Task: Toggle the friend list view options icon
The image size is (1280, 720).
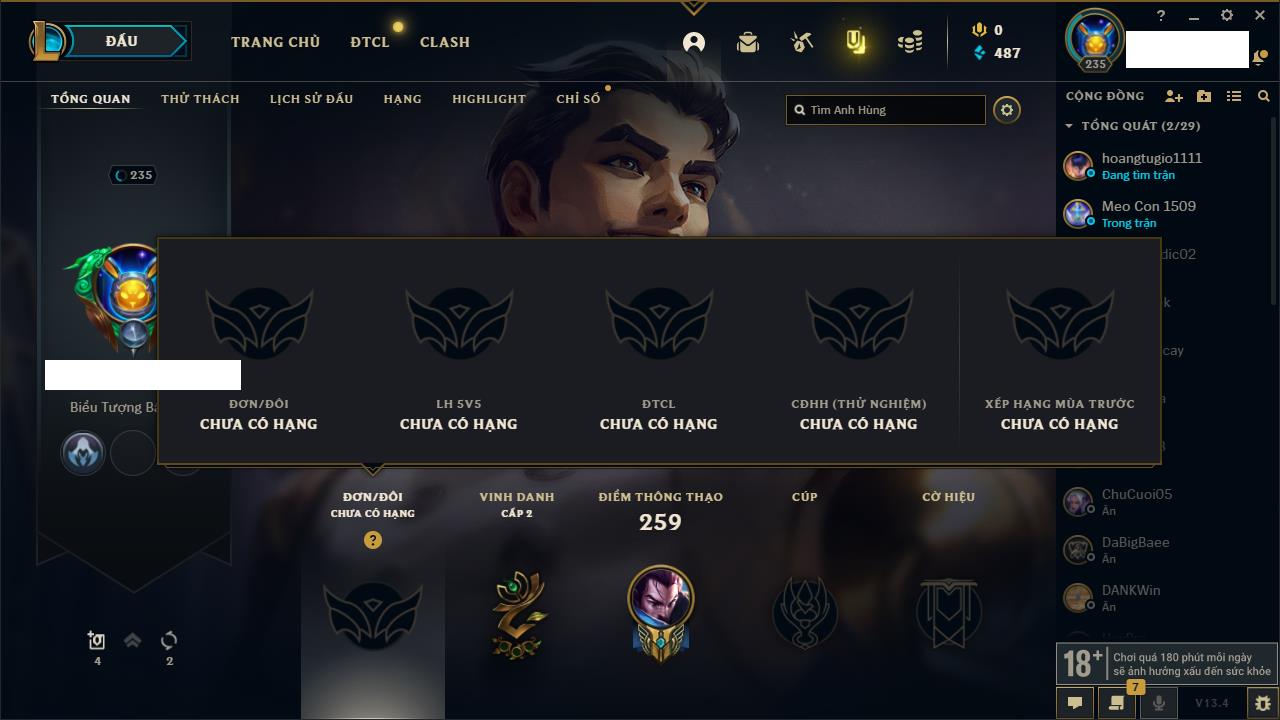Action: pyautogui.click(x=1234, y=96)
